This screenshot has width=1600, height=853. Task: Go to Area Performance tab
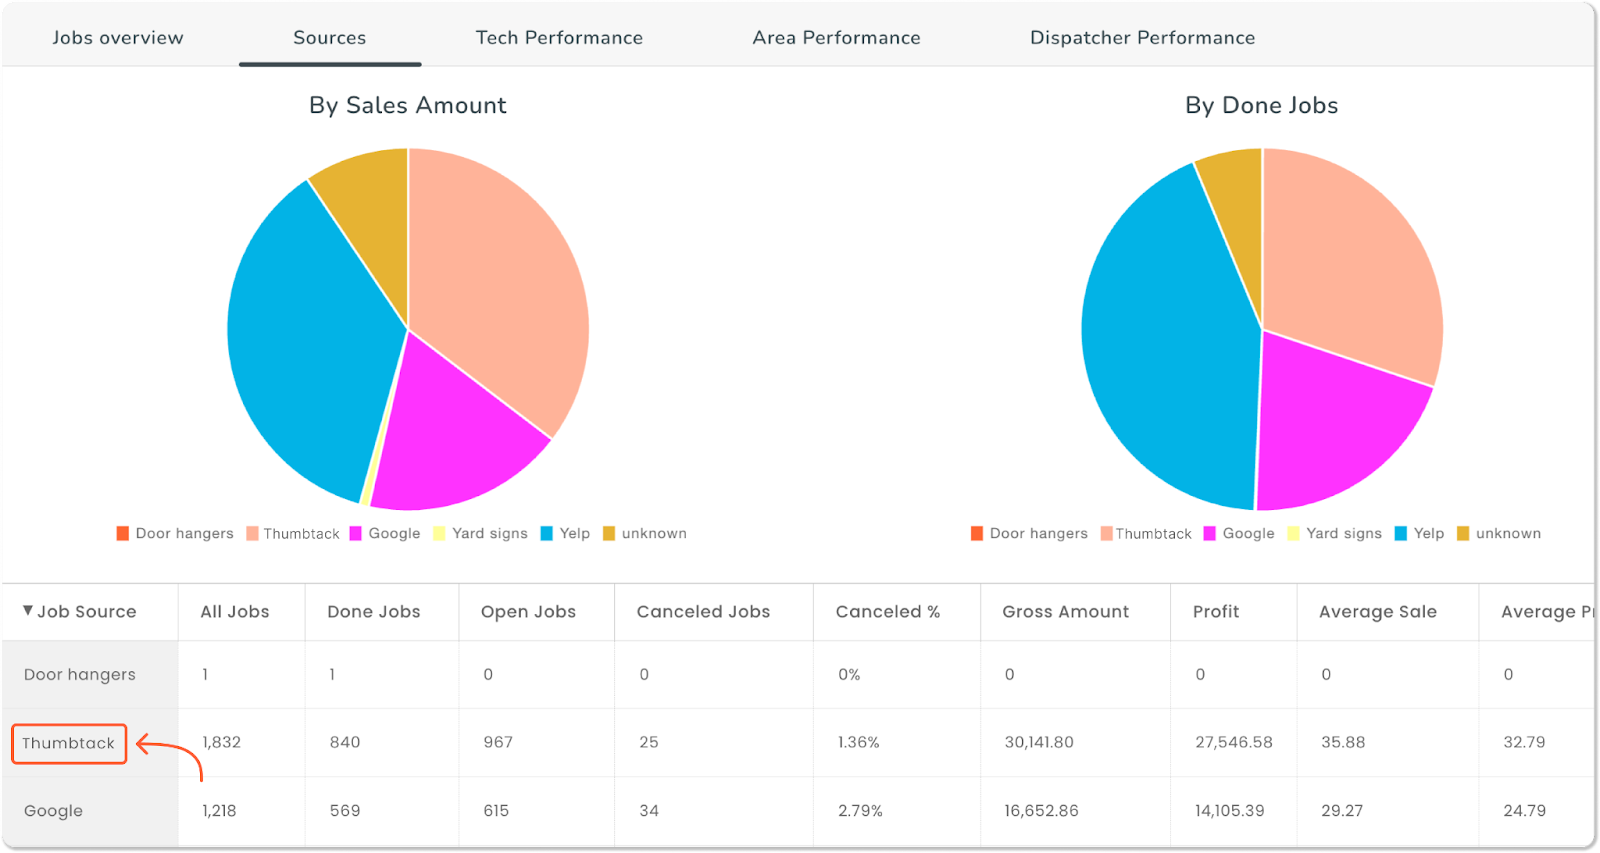836,38
